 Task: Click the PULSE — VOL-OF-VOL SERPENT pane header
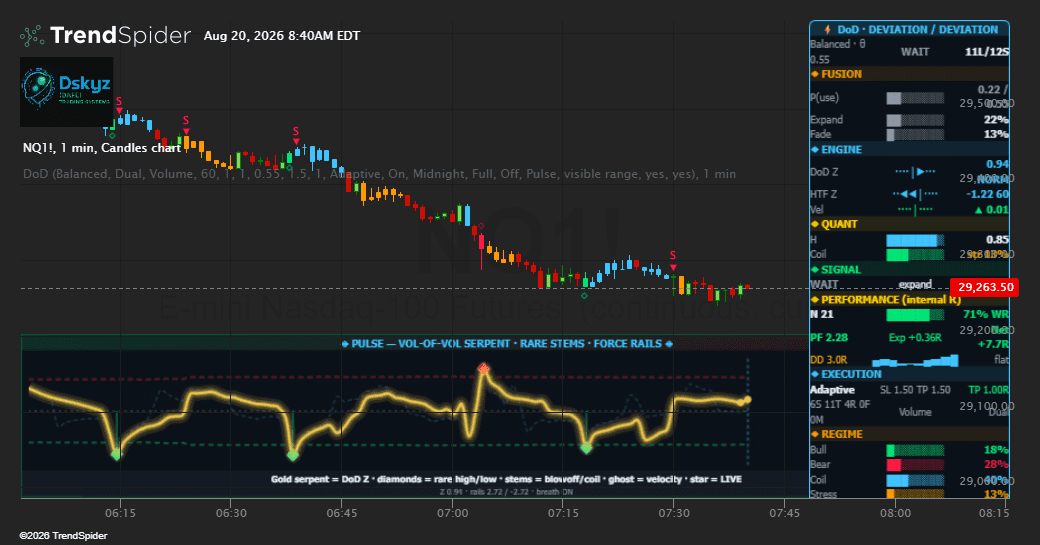coord(507,343)
